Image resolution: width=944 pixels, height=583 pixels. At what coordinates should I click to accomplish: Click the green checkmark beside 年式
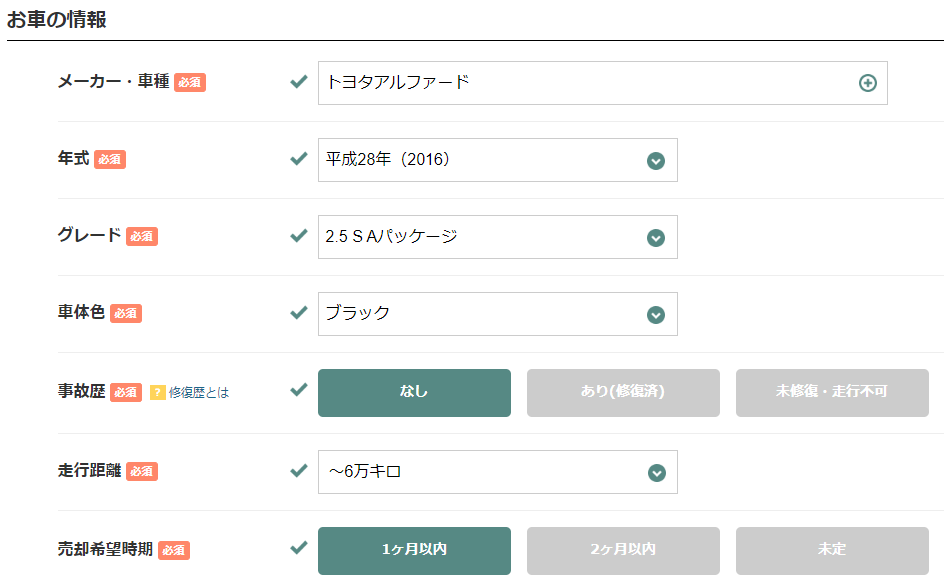tap(298, 159)
